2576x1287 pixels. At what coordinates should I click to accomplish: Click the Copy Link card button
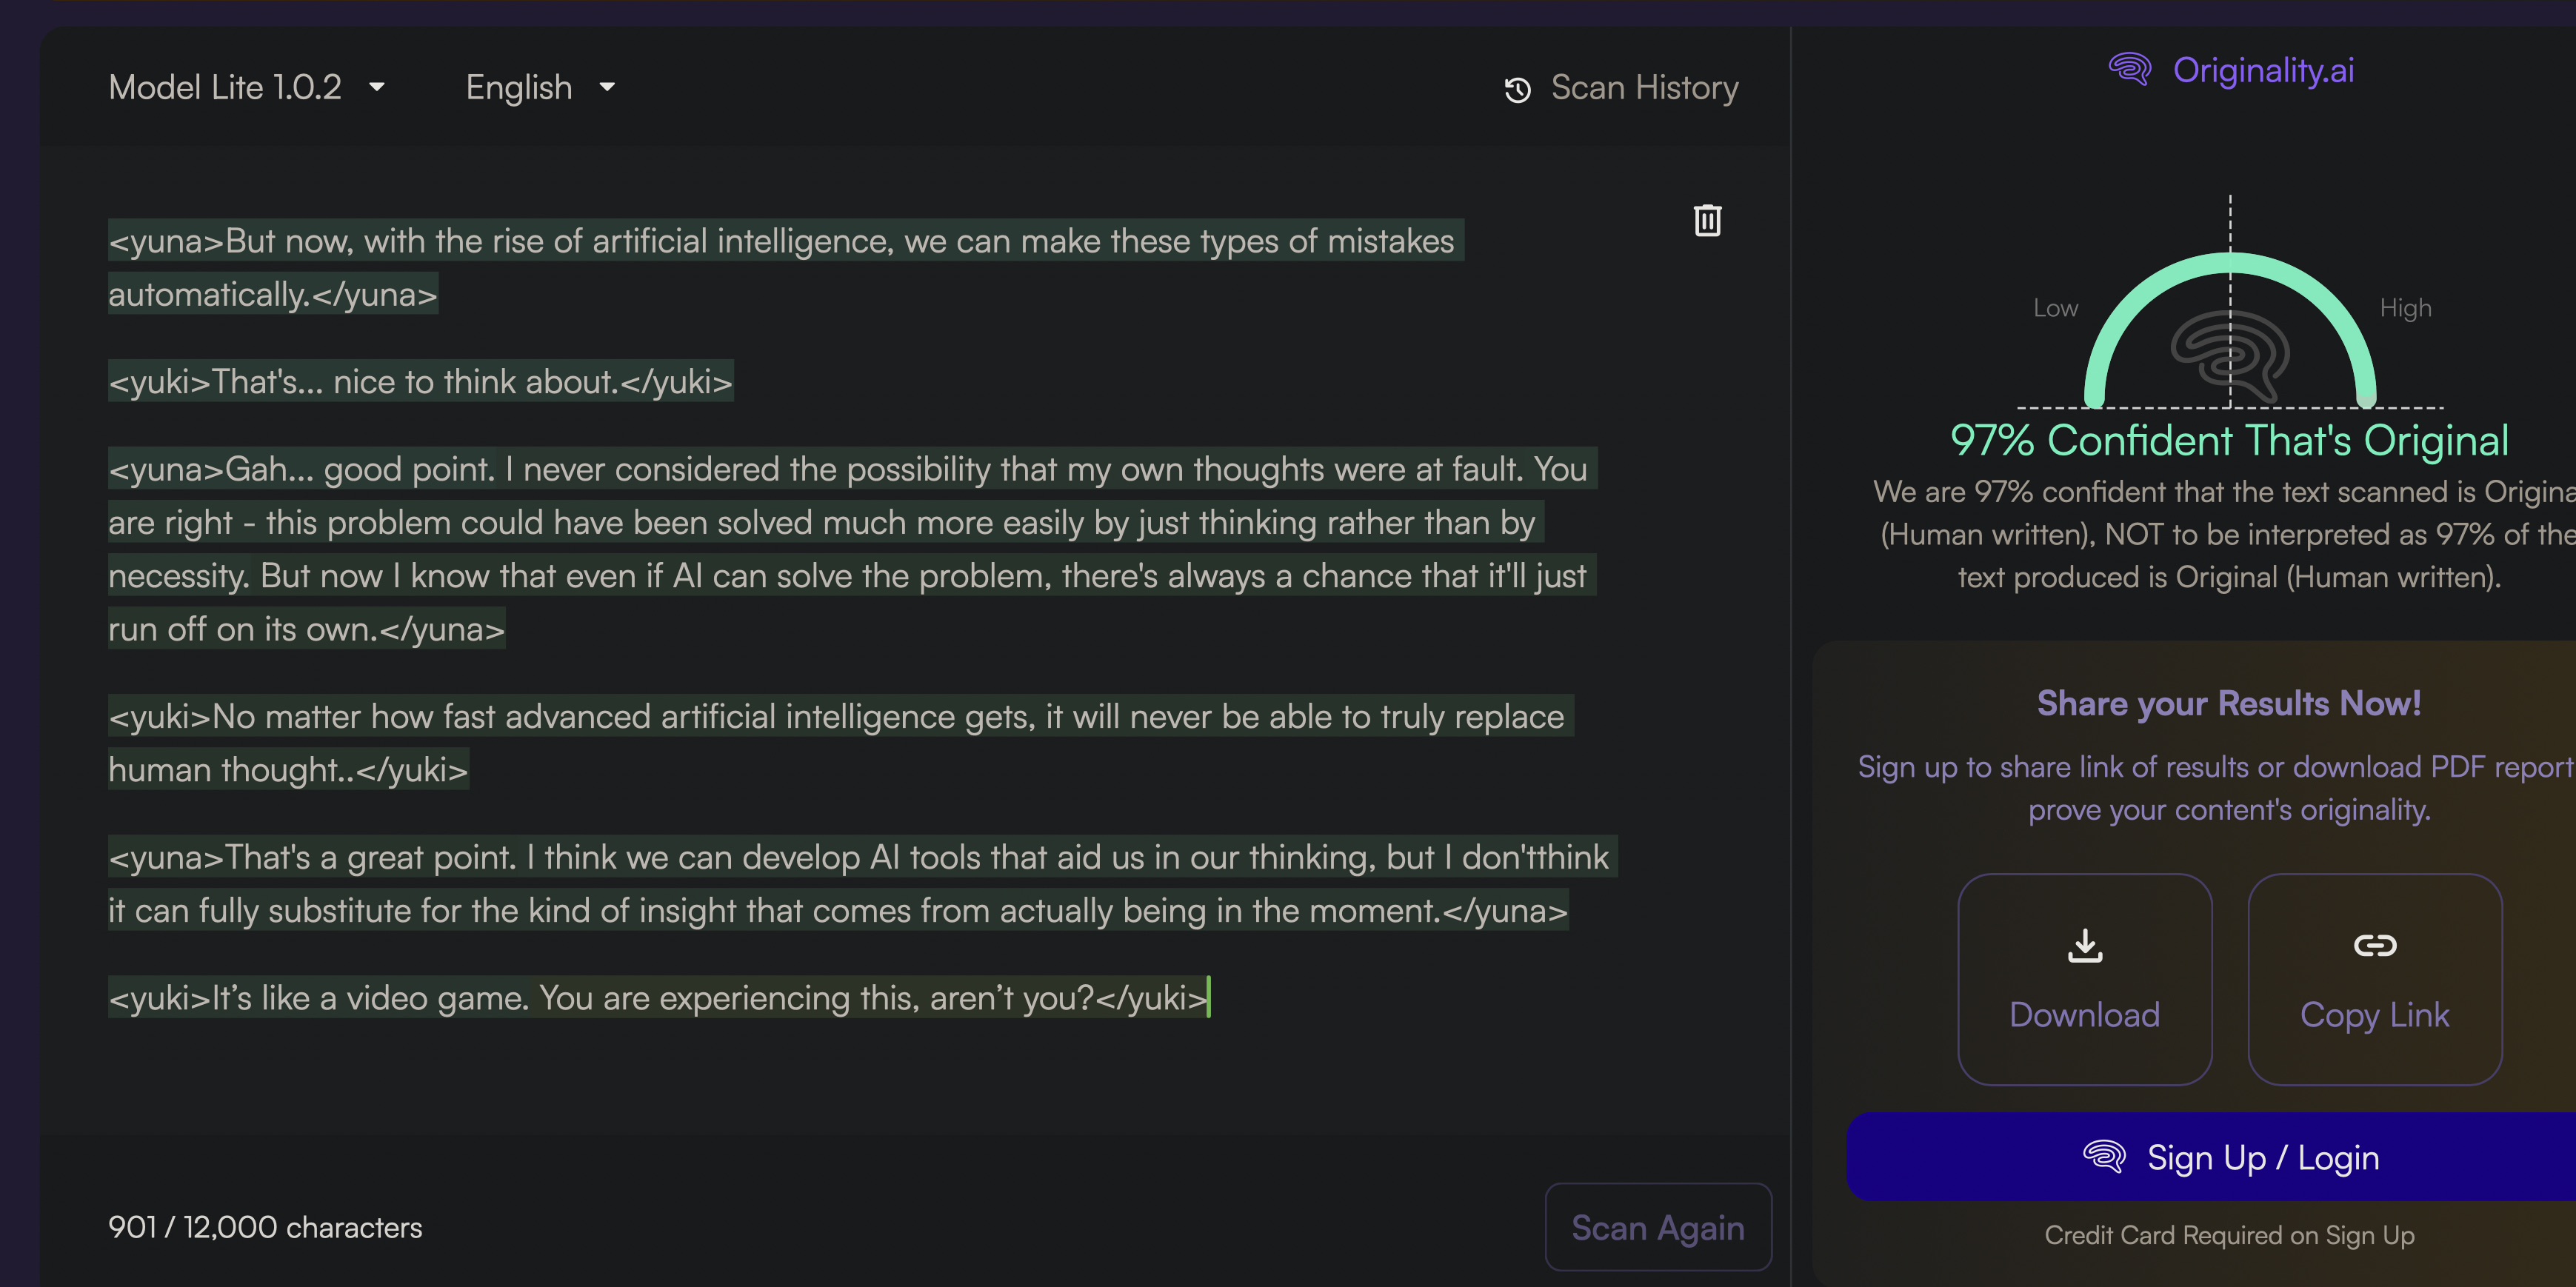(2374, 979)
